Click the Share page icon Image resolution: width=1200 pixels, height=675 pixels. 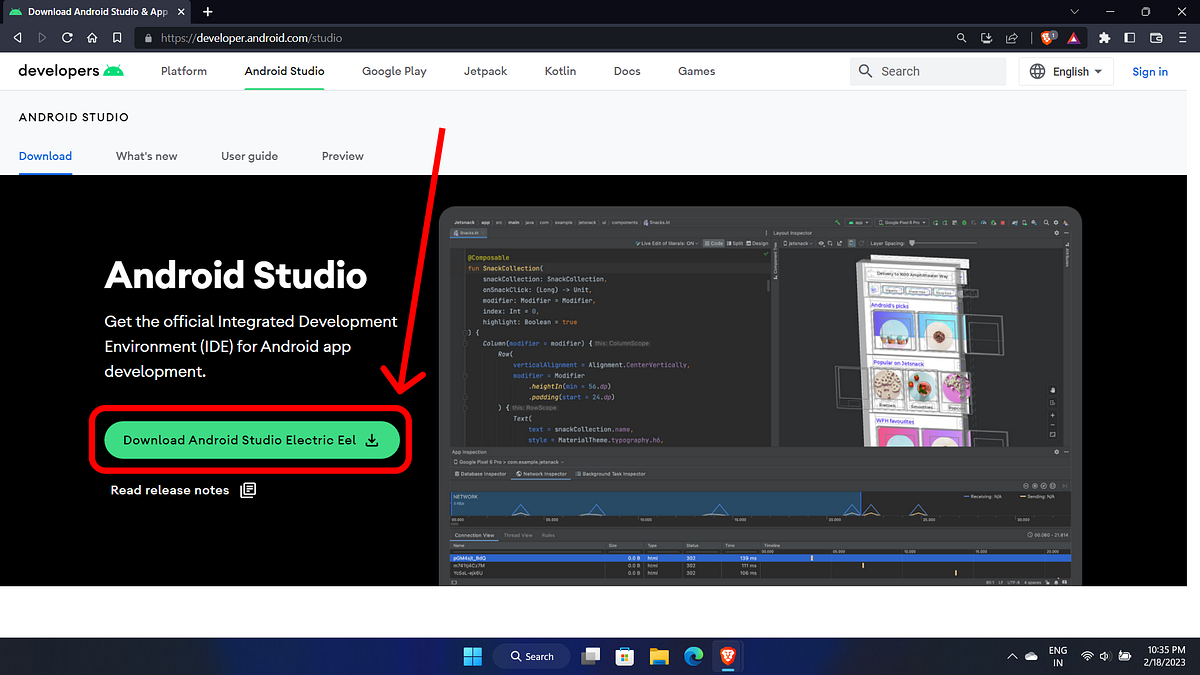(1011, 37)
